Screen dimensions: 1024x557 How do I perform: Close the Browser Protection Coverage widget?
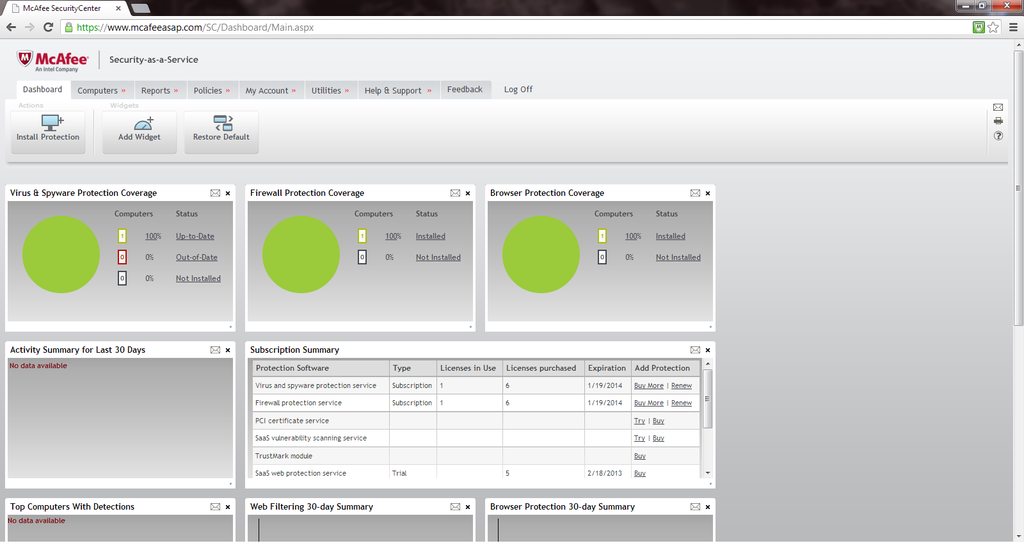(708, 193)
